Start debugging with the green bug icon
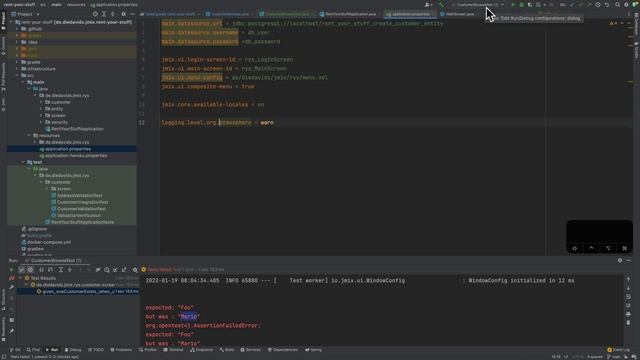 521,4
